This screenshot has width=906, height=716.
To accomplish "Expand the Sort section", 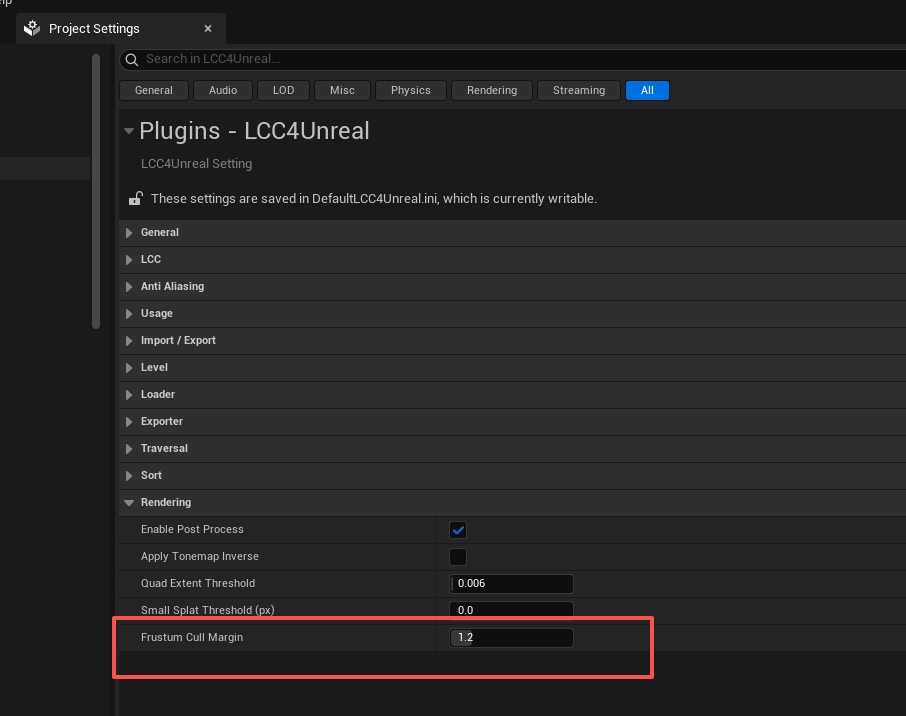I will (x=129, y=476).
